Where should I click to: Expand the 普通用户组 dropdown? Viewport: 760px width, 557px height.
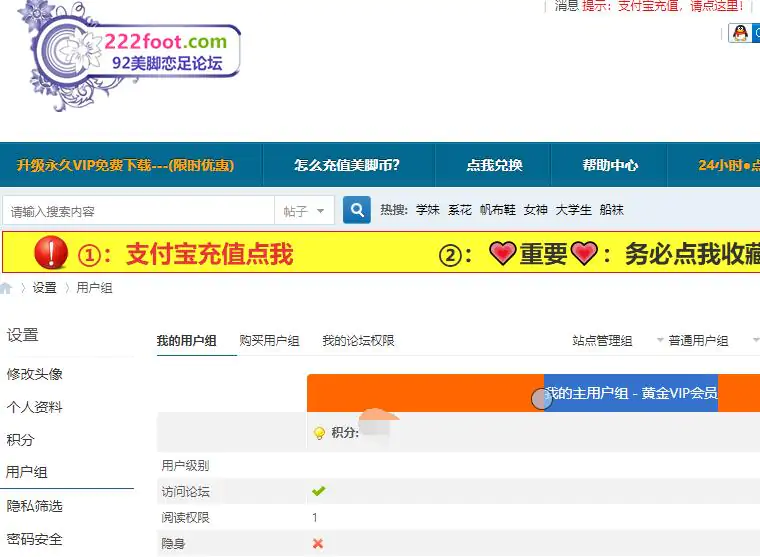[756, 340]
